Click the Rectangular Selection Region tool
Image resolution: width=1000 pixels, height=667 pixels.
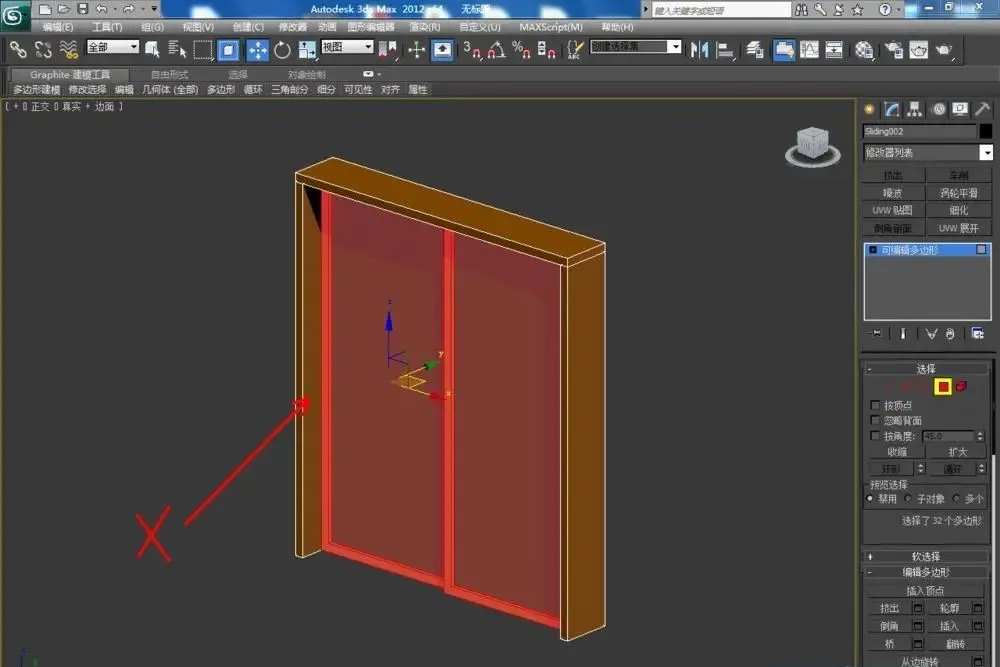[x=203, y=49]
